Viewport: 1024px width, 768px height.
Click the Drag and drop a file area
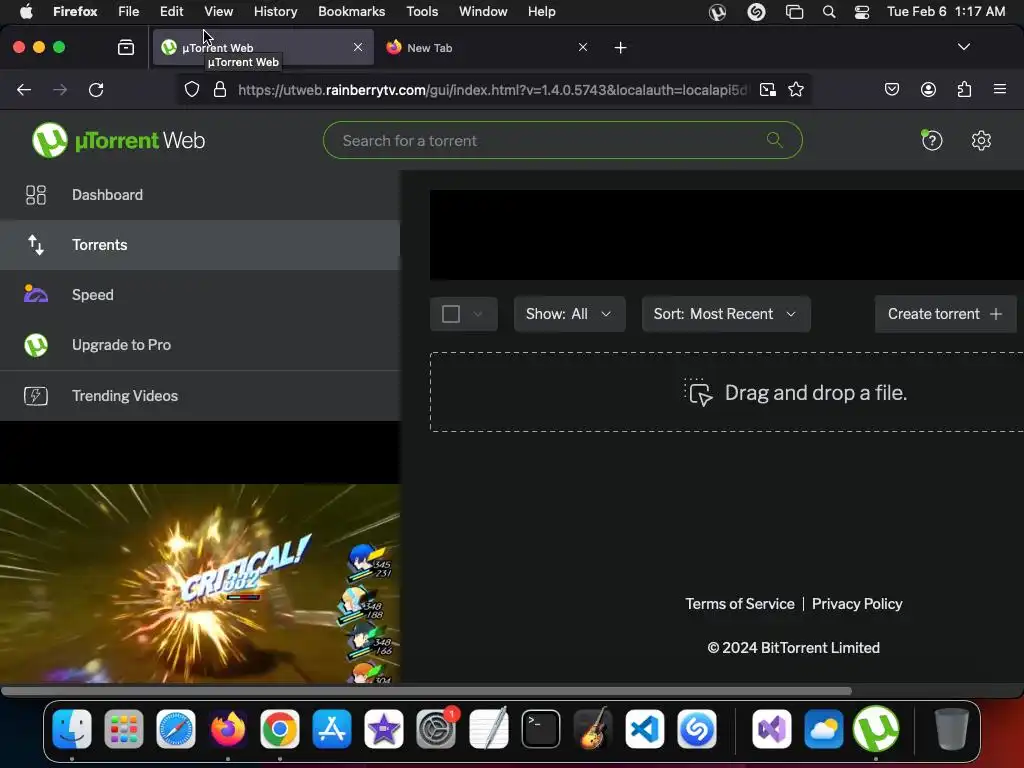[727, 392]
